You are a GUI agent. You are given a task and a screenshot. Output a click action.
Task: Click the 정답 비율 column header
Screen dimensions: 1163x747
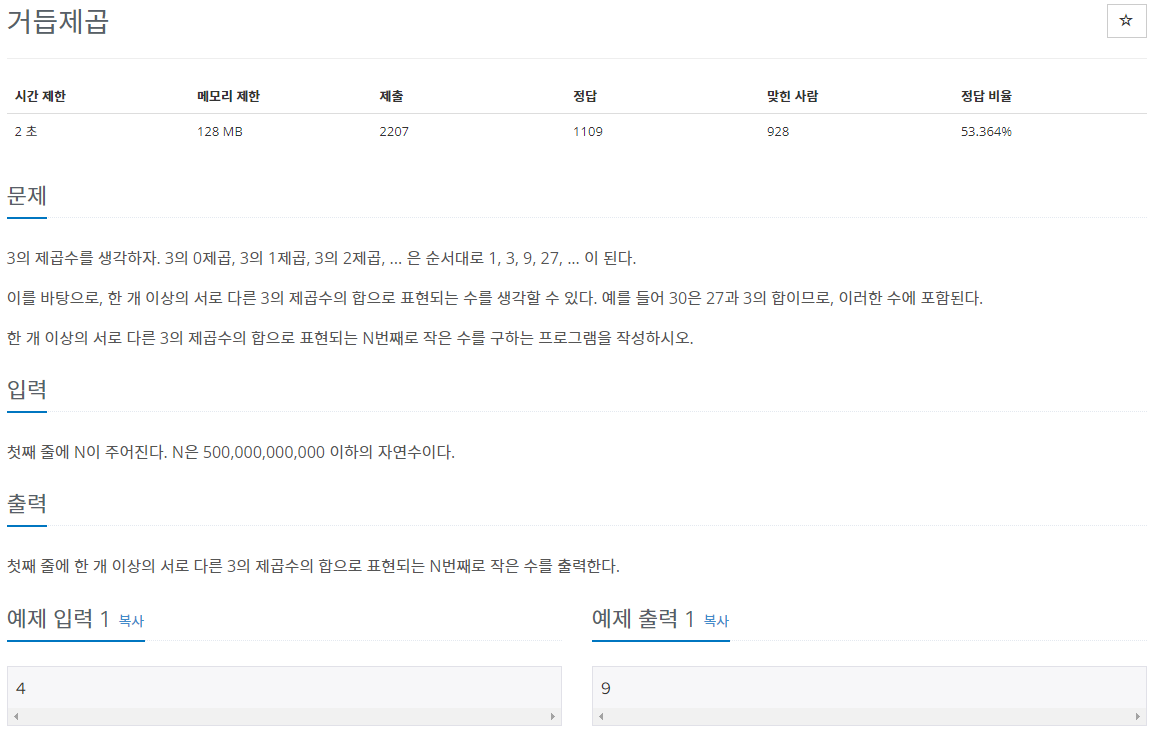pos(986,96)
